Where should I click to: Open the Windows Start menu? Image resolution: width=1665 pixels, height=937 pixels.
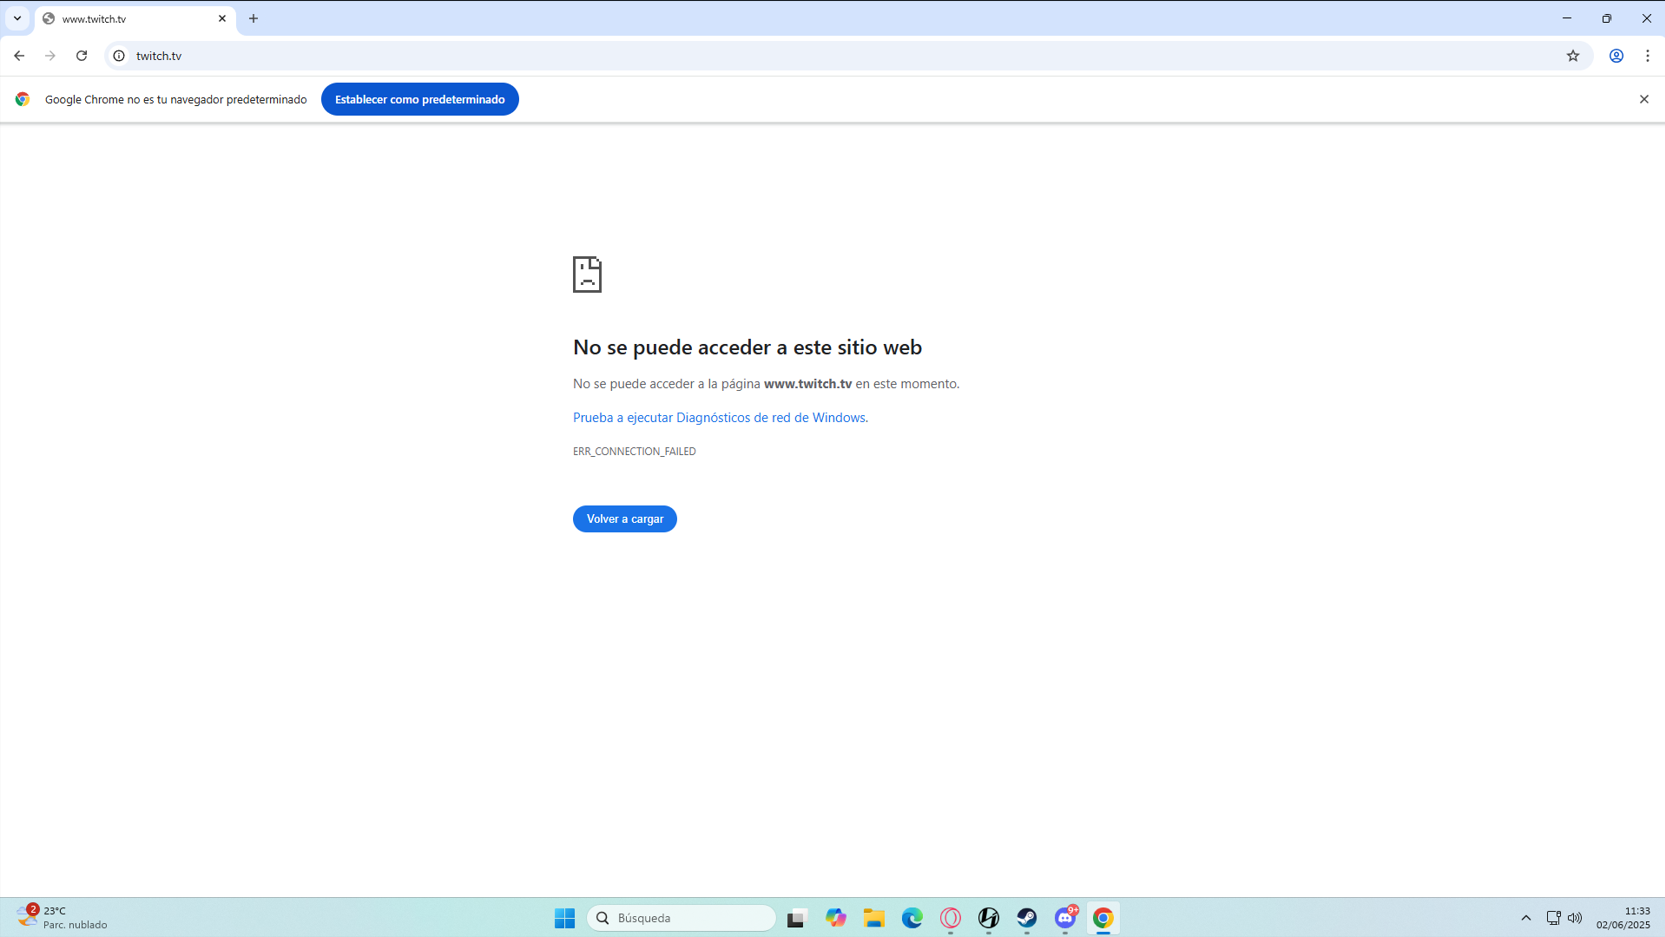point(565,918)
